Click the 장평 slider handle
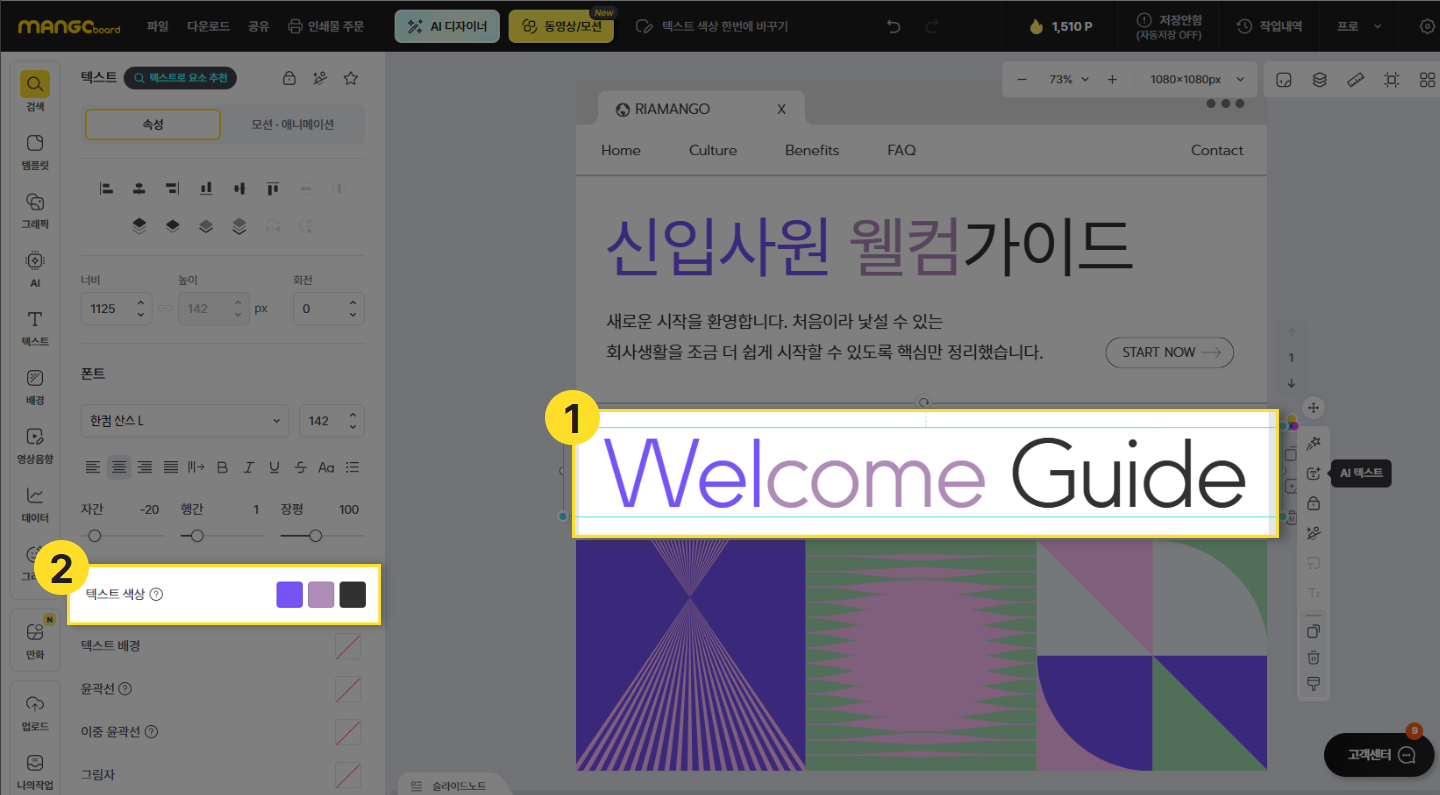 (x=316, y=536)
